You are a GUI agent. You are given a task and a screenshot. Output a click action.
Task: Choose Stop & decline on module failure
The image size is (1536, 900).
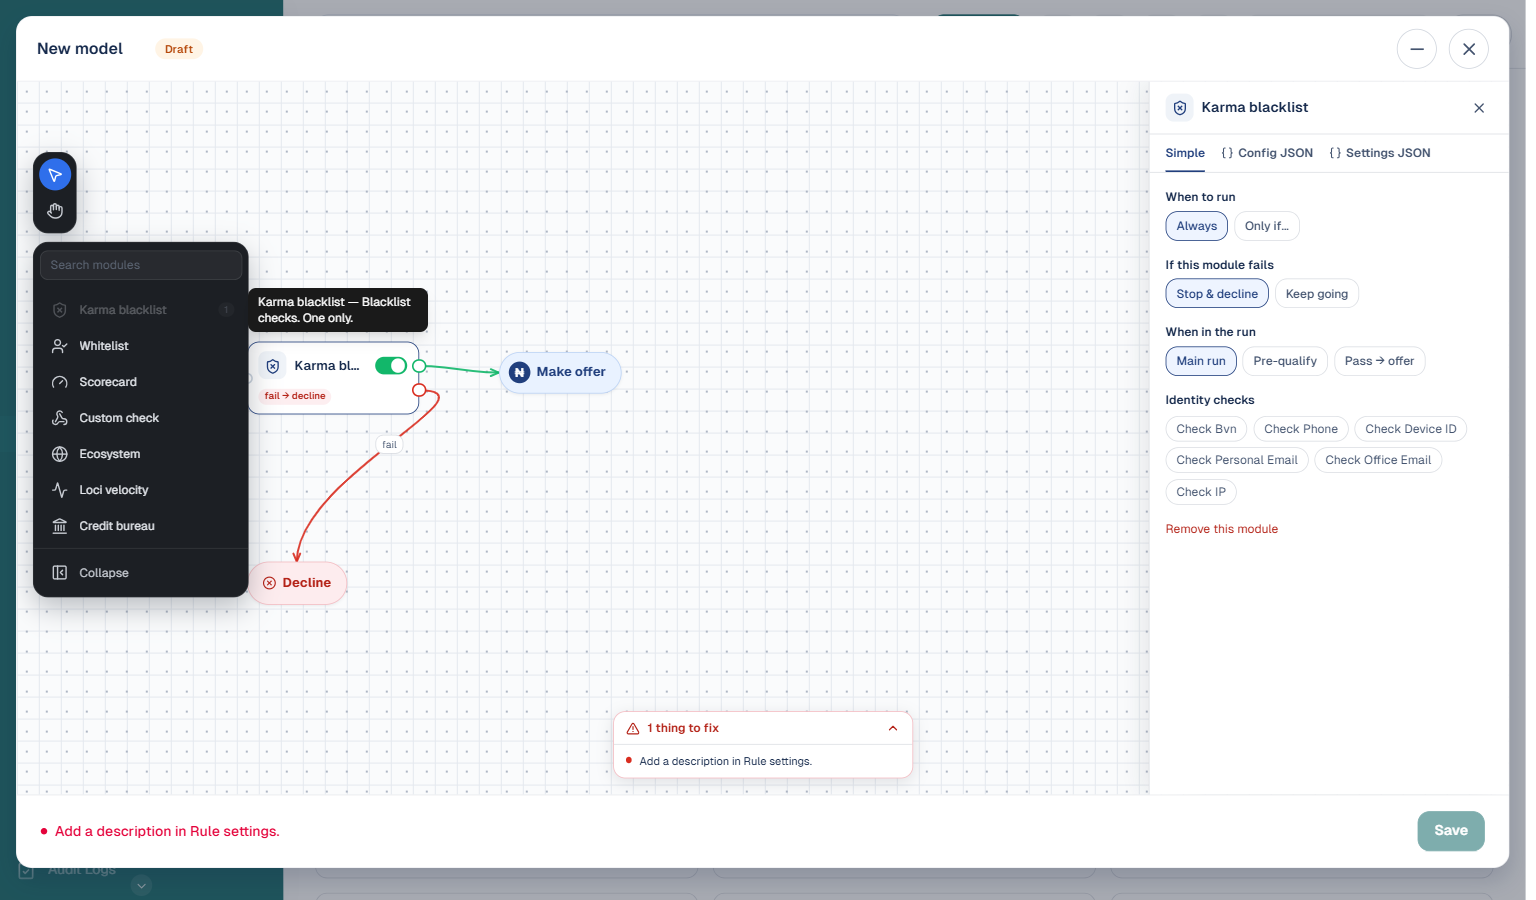pos(1217,294)
